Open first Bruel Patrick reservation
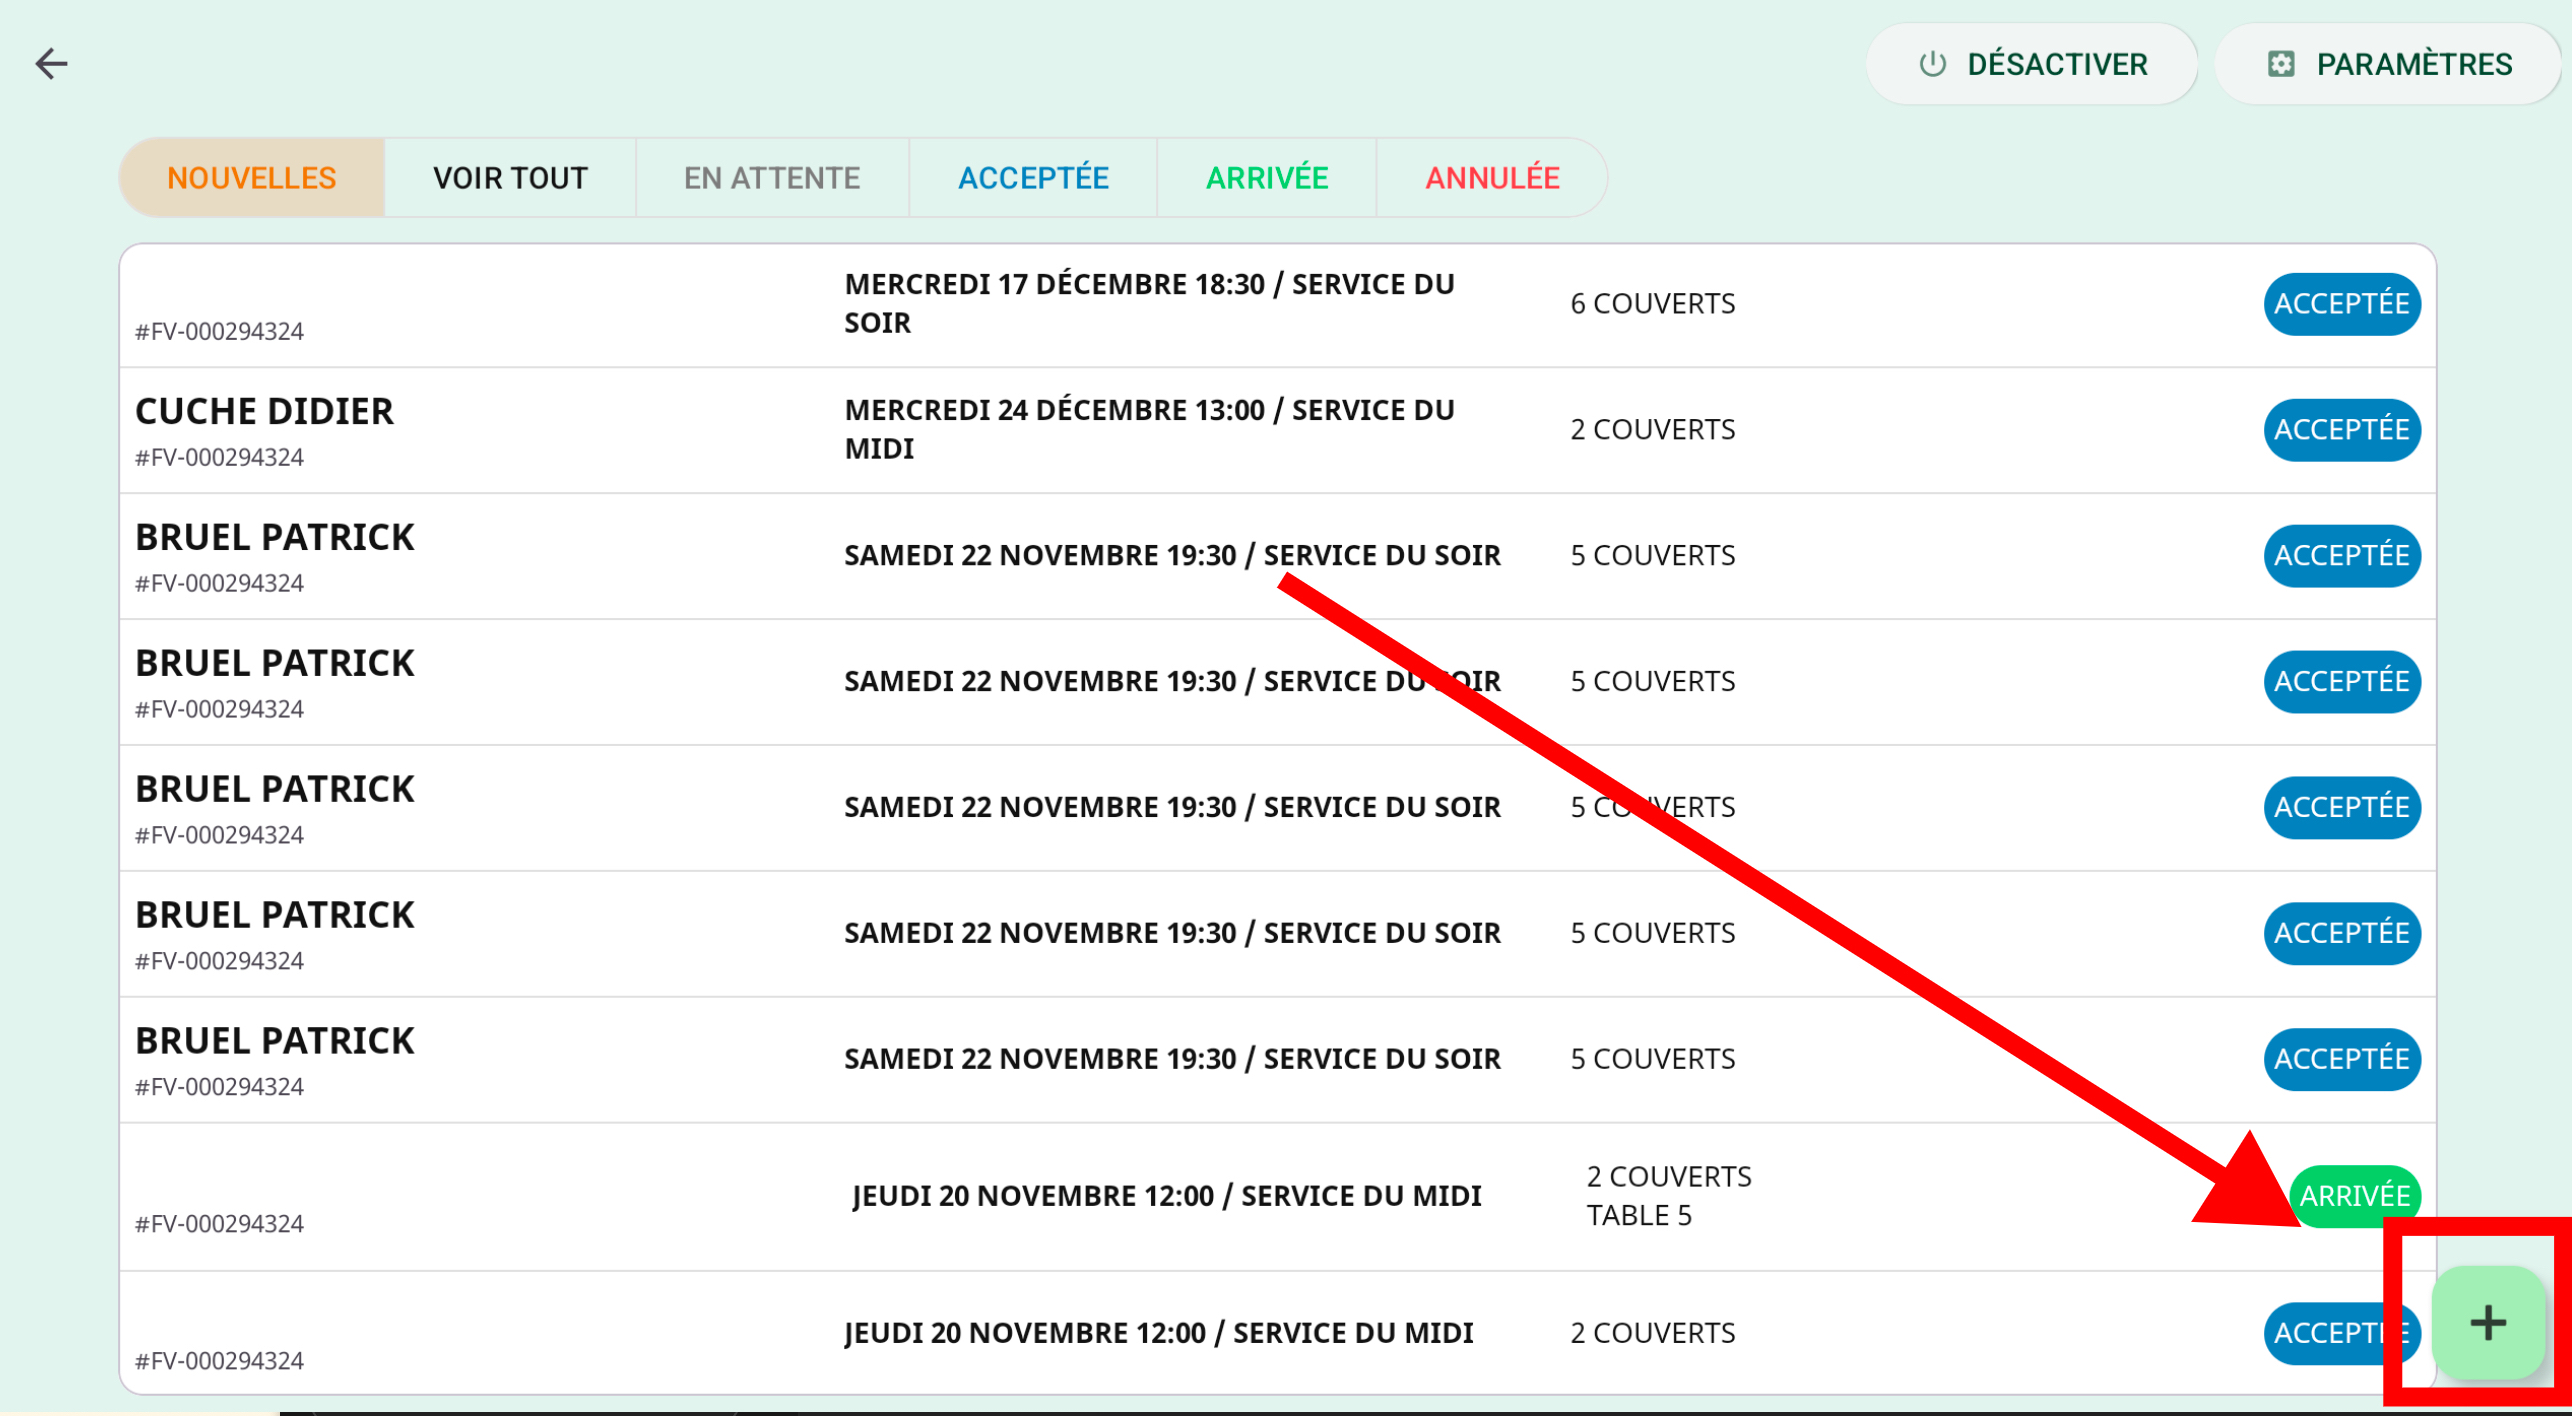Viewport: 2572px width, 1416px height. tap(274, 538)
